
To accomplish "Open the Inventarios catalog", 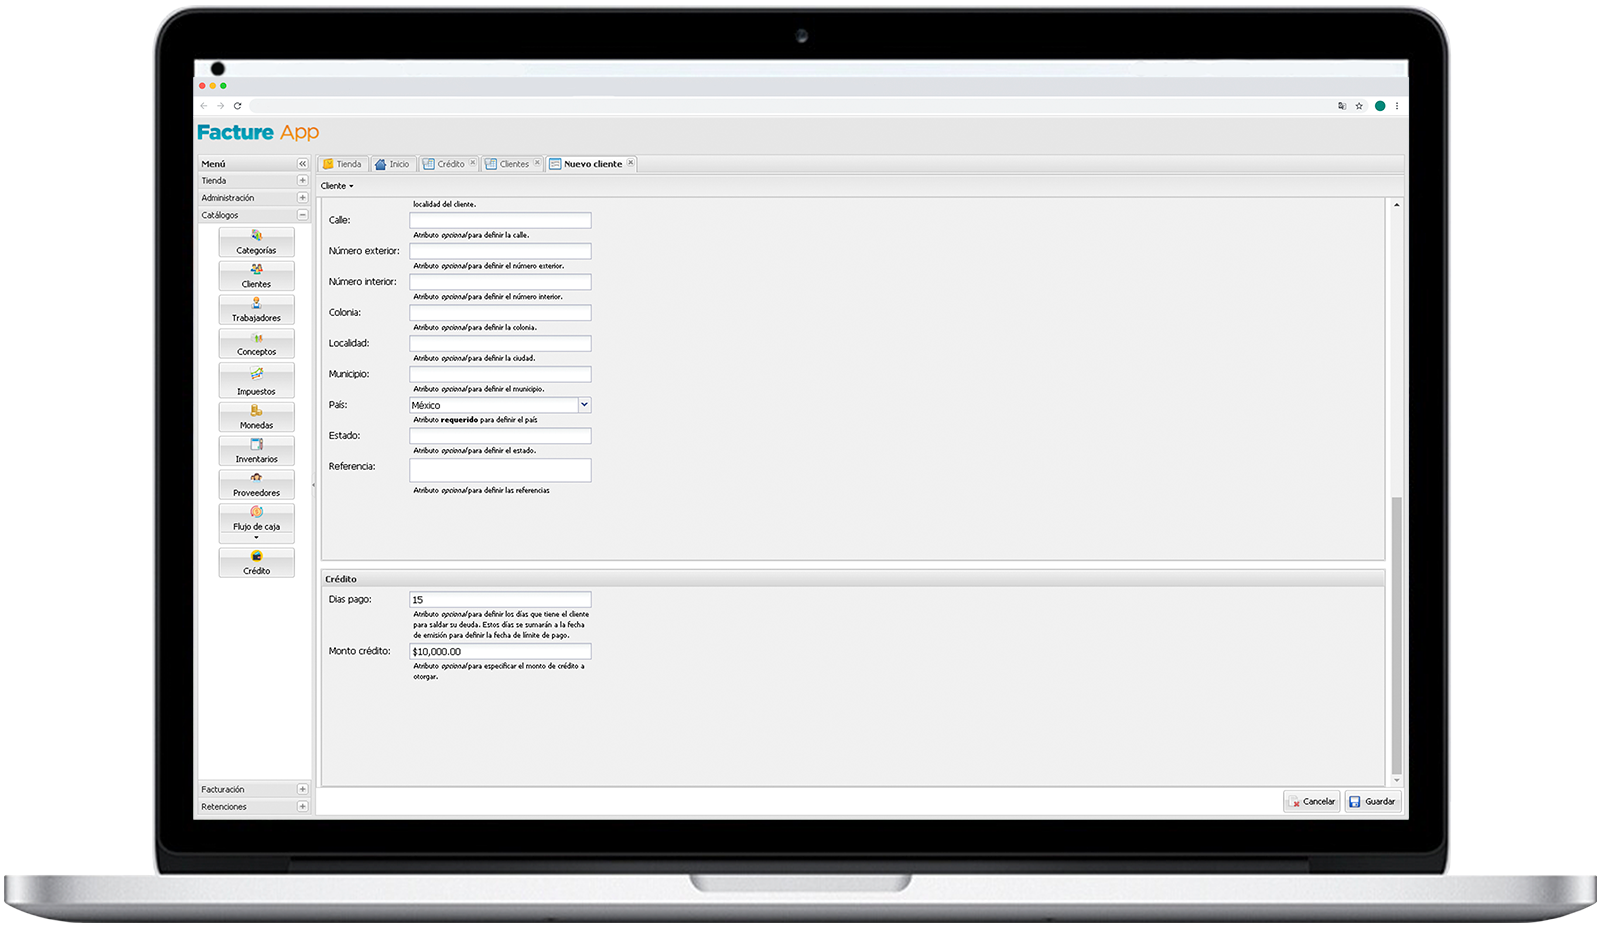I will (256, 451).
